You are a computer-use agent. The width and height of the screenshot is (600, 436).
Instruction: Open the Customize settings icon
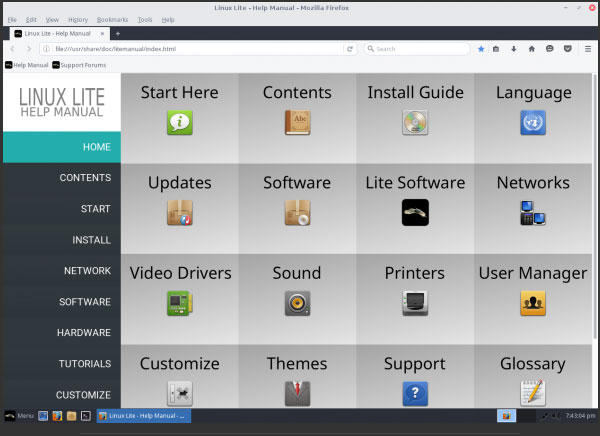(x=179, y=393)
